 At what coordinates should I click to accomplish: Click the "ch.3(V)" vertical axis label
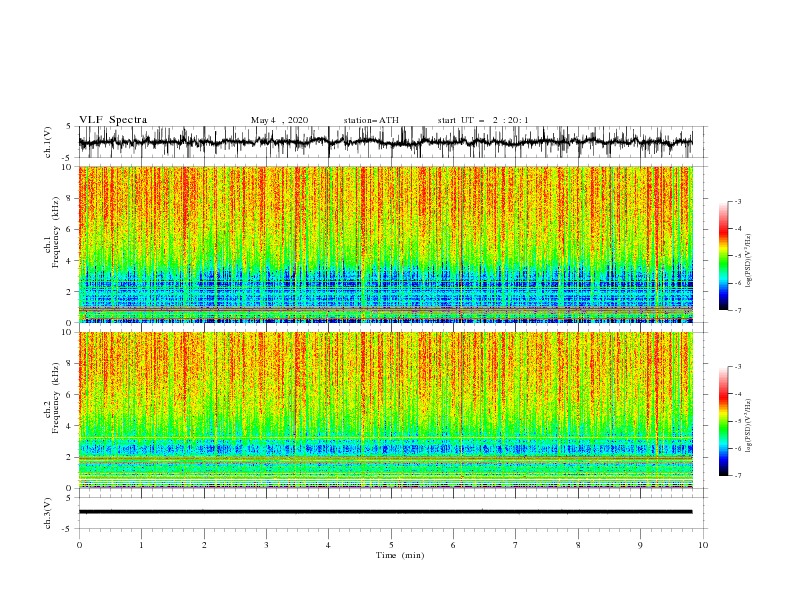point(47,513)
